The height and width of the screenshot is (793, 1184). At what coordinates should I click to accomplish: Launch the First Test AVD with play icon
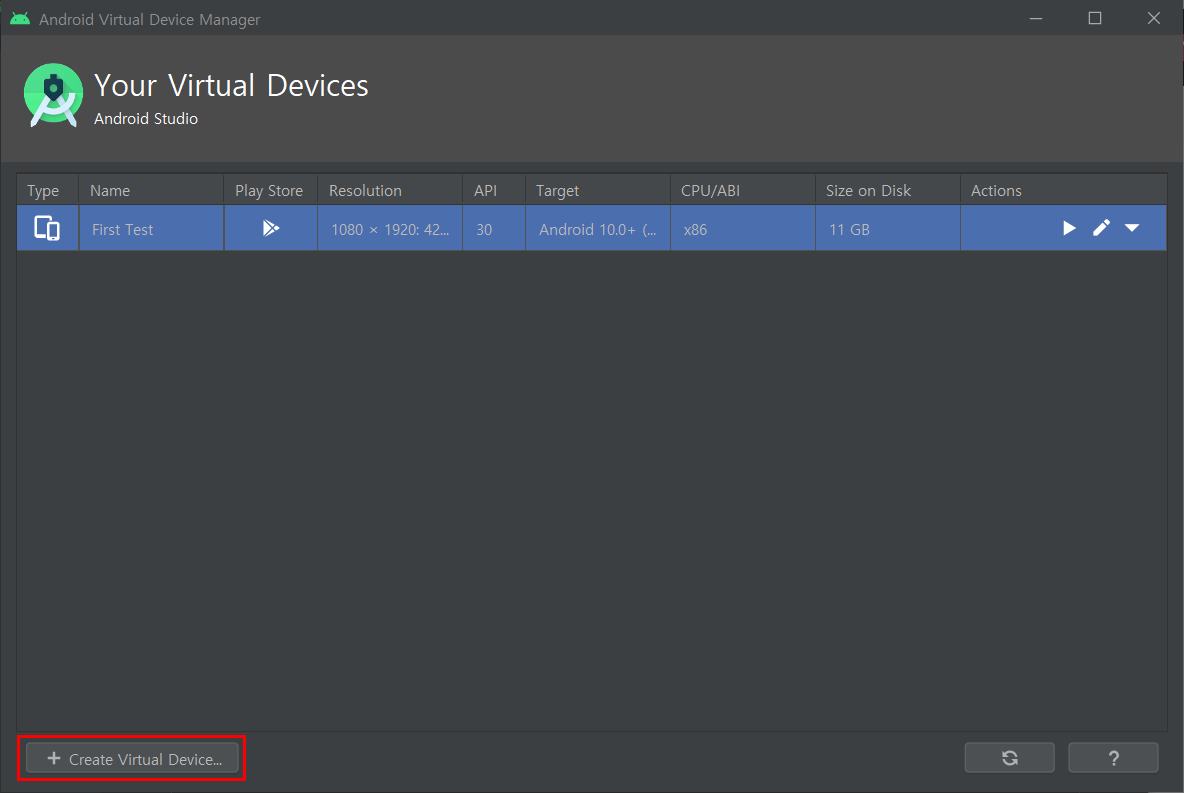1068,228
